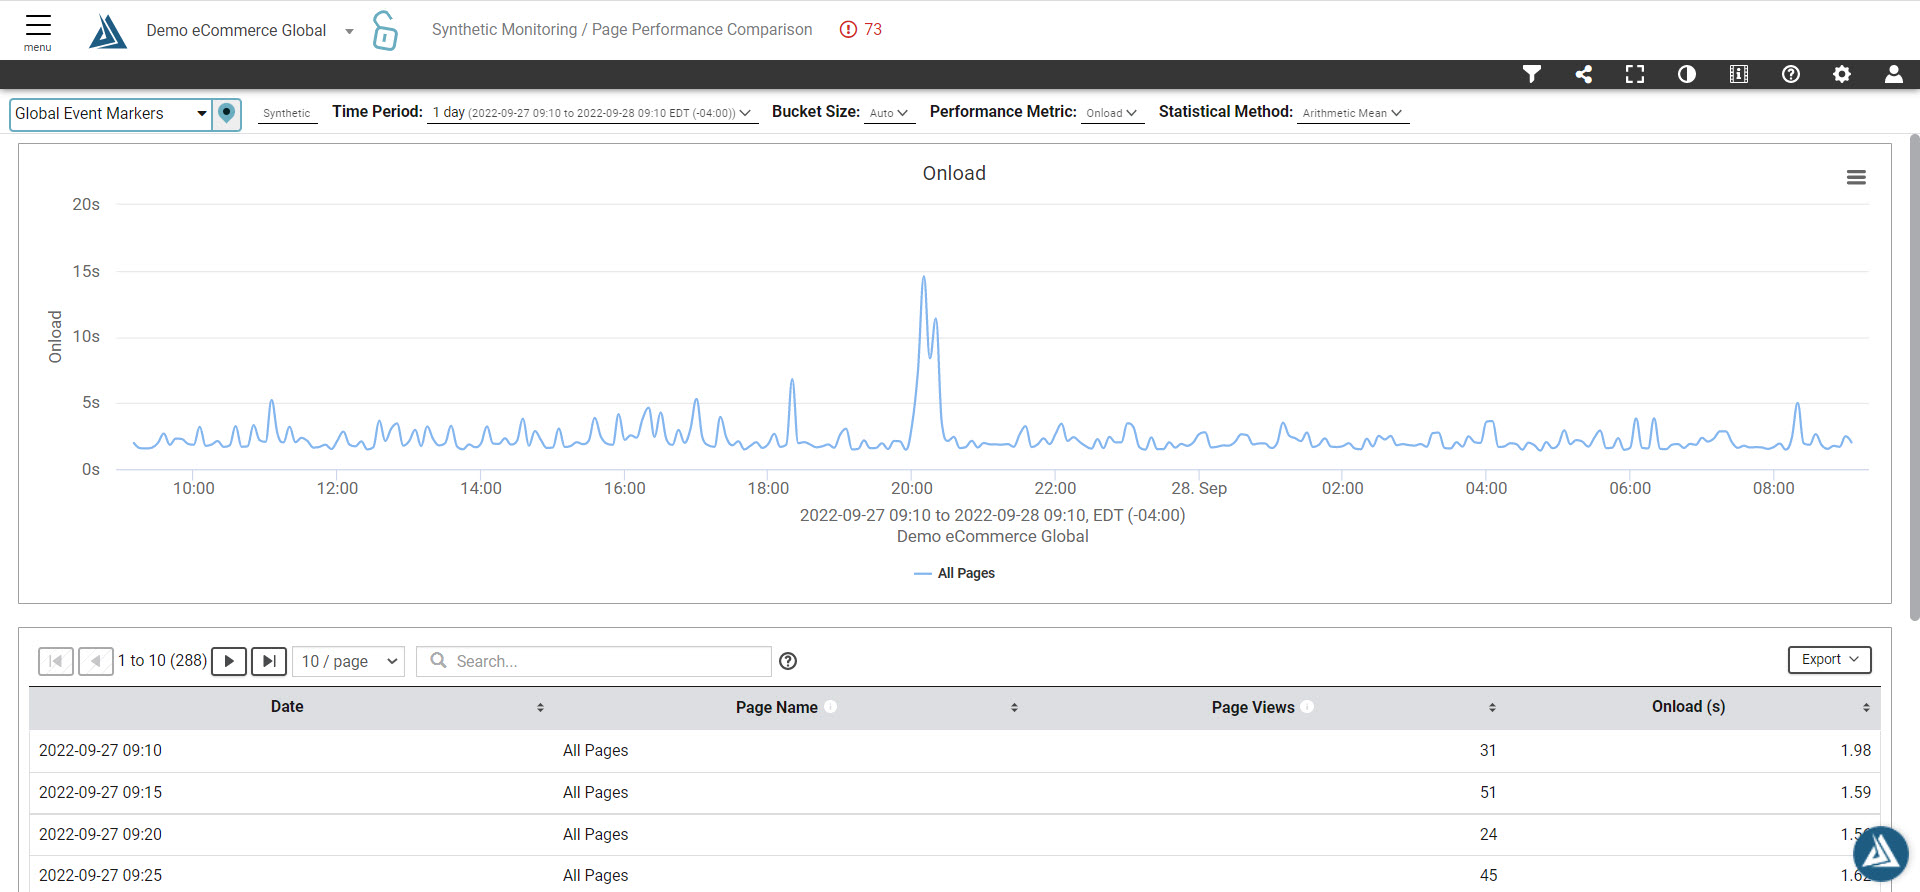Click the open padlock icon
The image size is (1920, 892).
click(x=385, y=30)
